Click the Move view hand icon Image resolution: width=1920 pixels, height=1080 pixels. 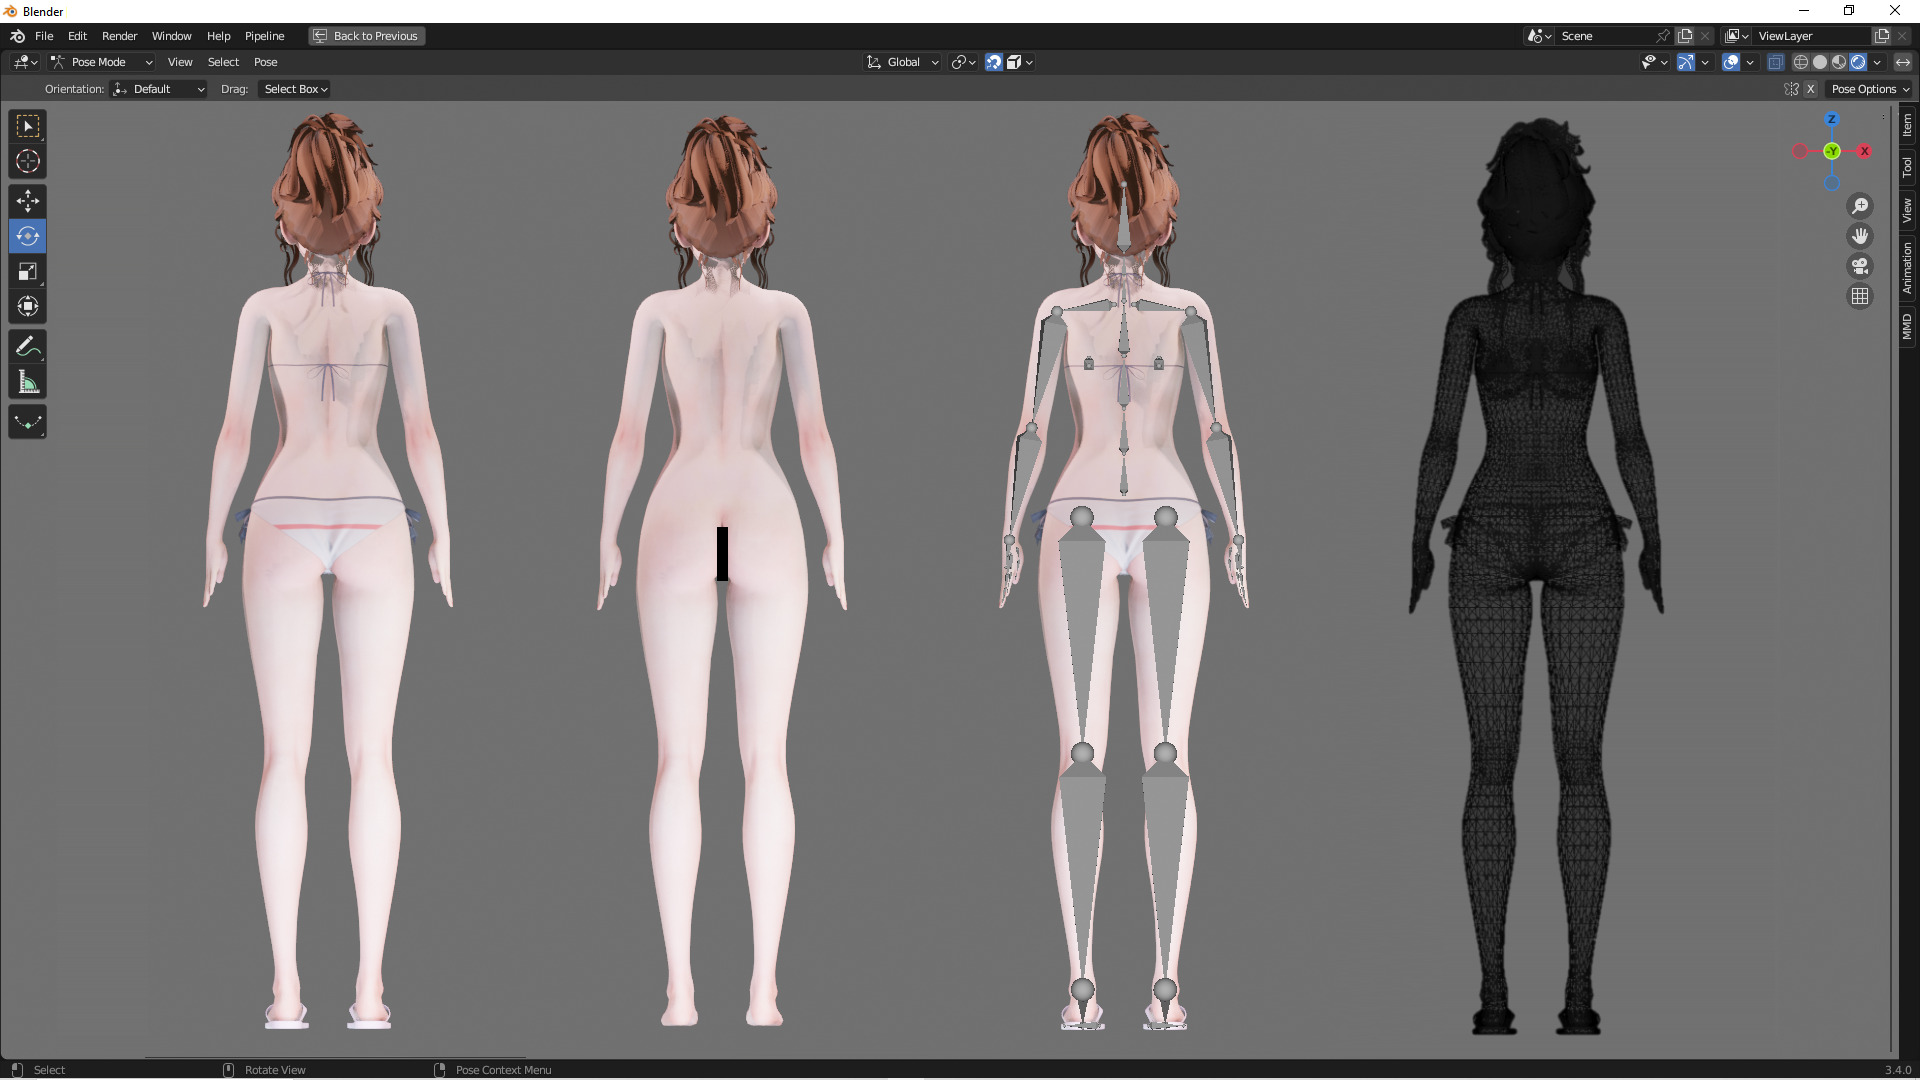coord(1860,236)
